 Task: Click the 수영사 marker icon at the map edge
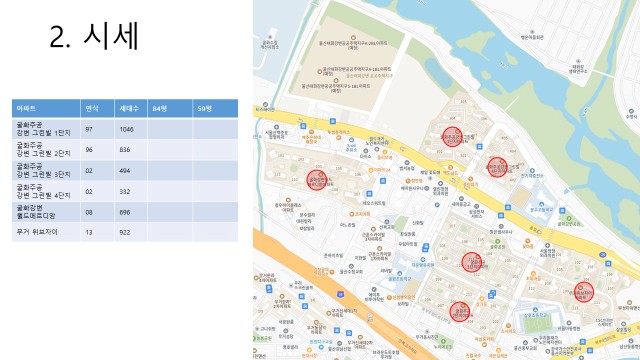pos(631,111)
